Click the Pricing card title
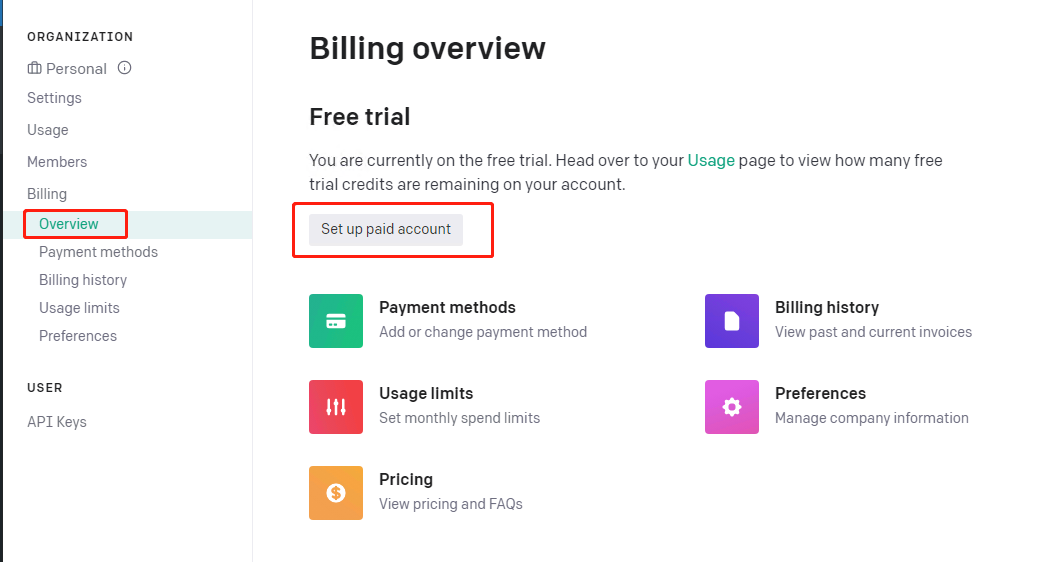The width and height of the screenshot is (1060, 562). click(406, 480)
